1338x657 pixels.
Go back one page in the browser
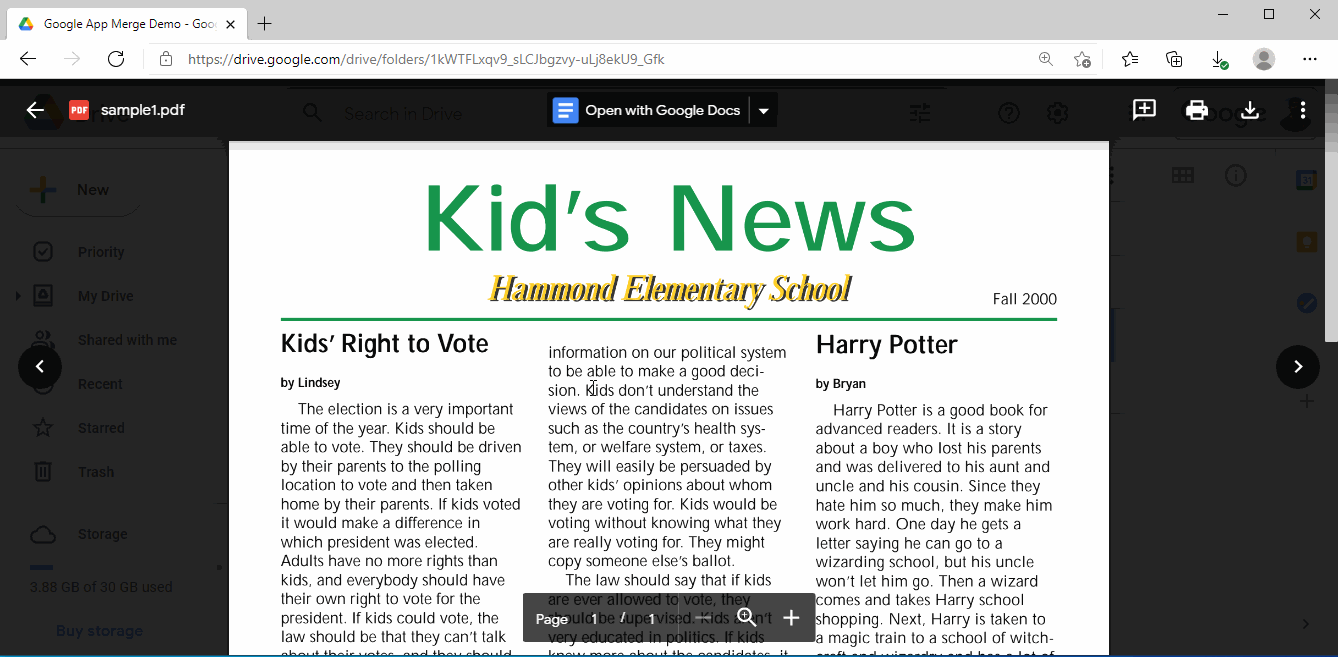pyautogui.click(x=28, y=59)
